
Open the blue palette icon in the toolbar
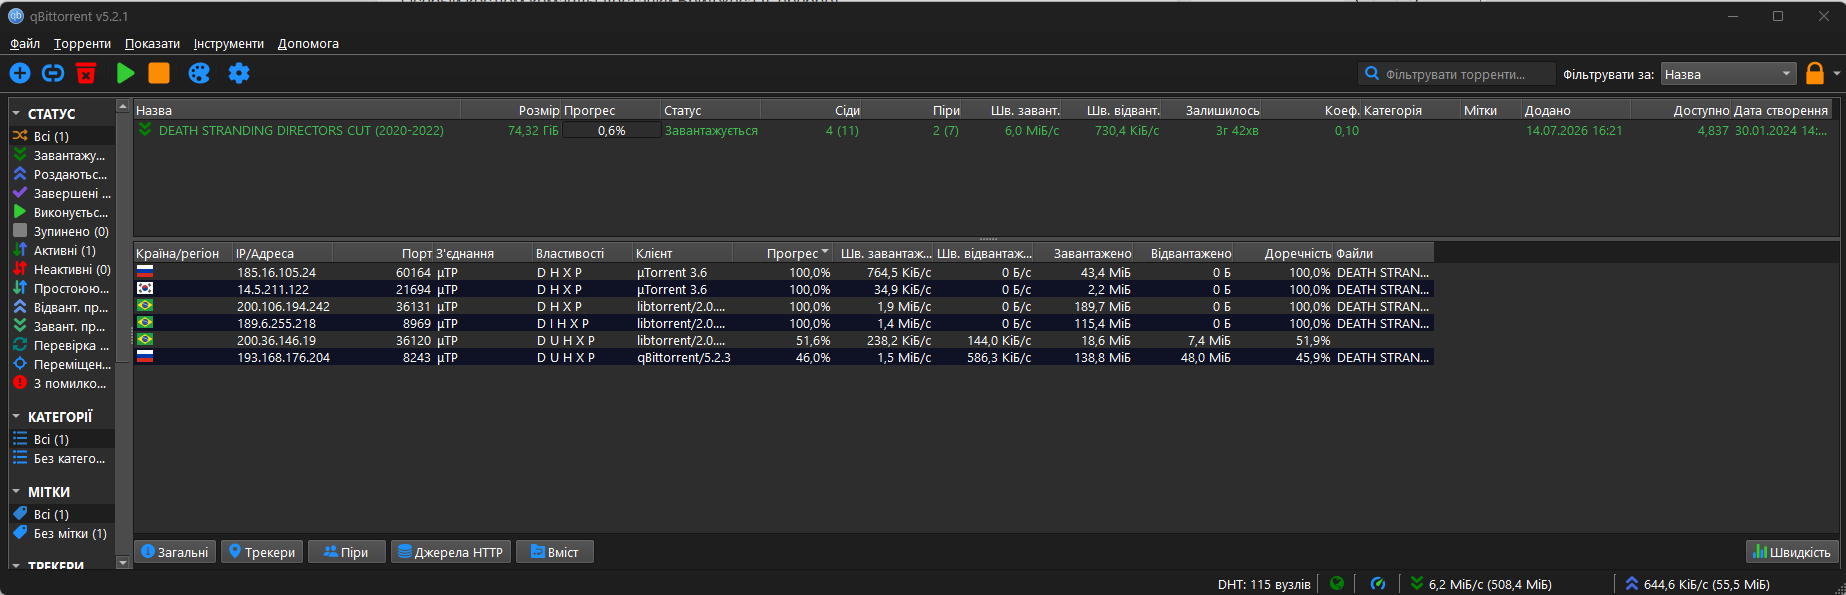point(199,73)
